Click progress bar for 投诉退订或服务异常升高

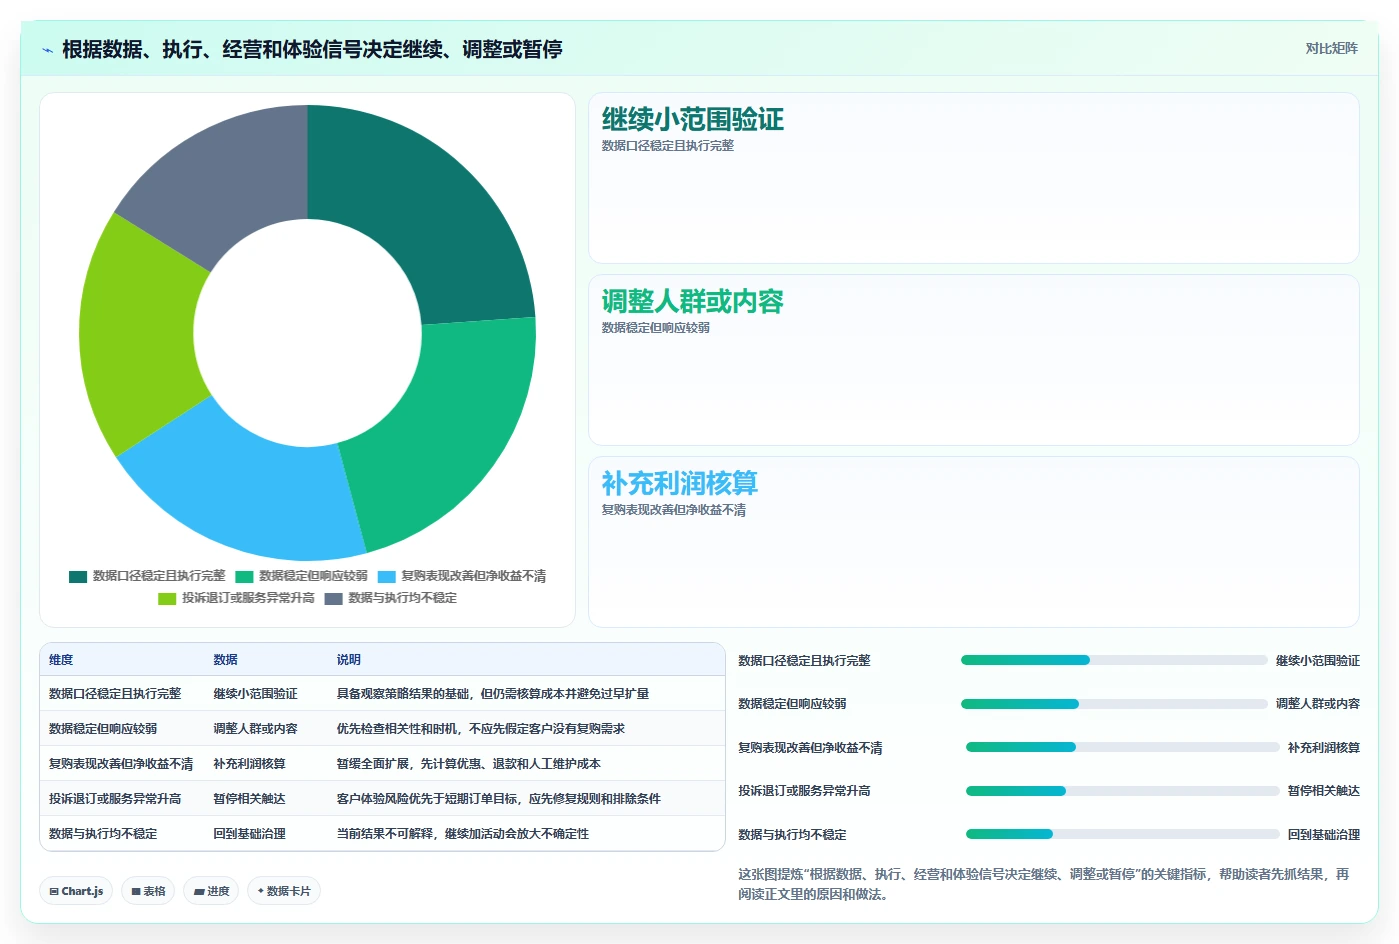tap(1123, 791)
